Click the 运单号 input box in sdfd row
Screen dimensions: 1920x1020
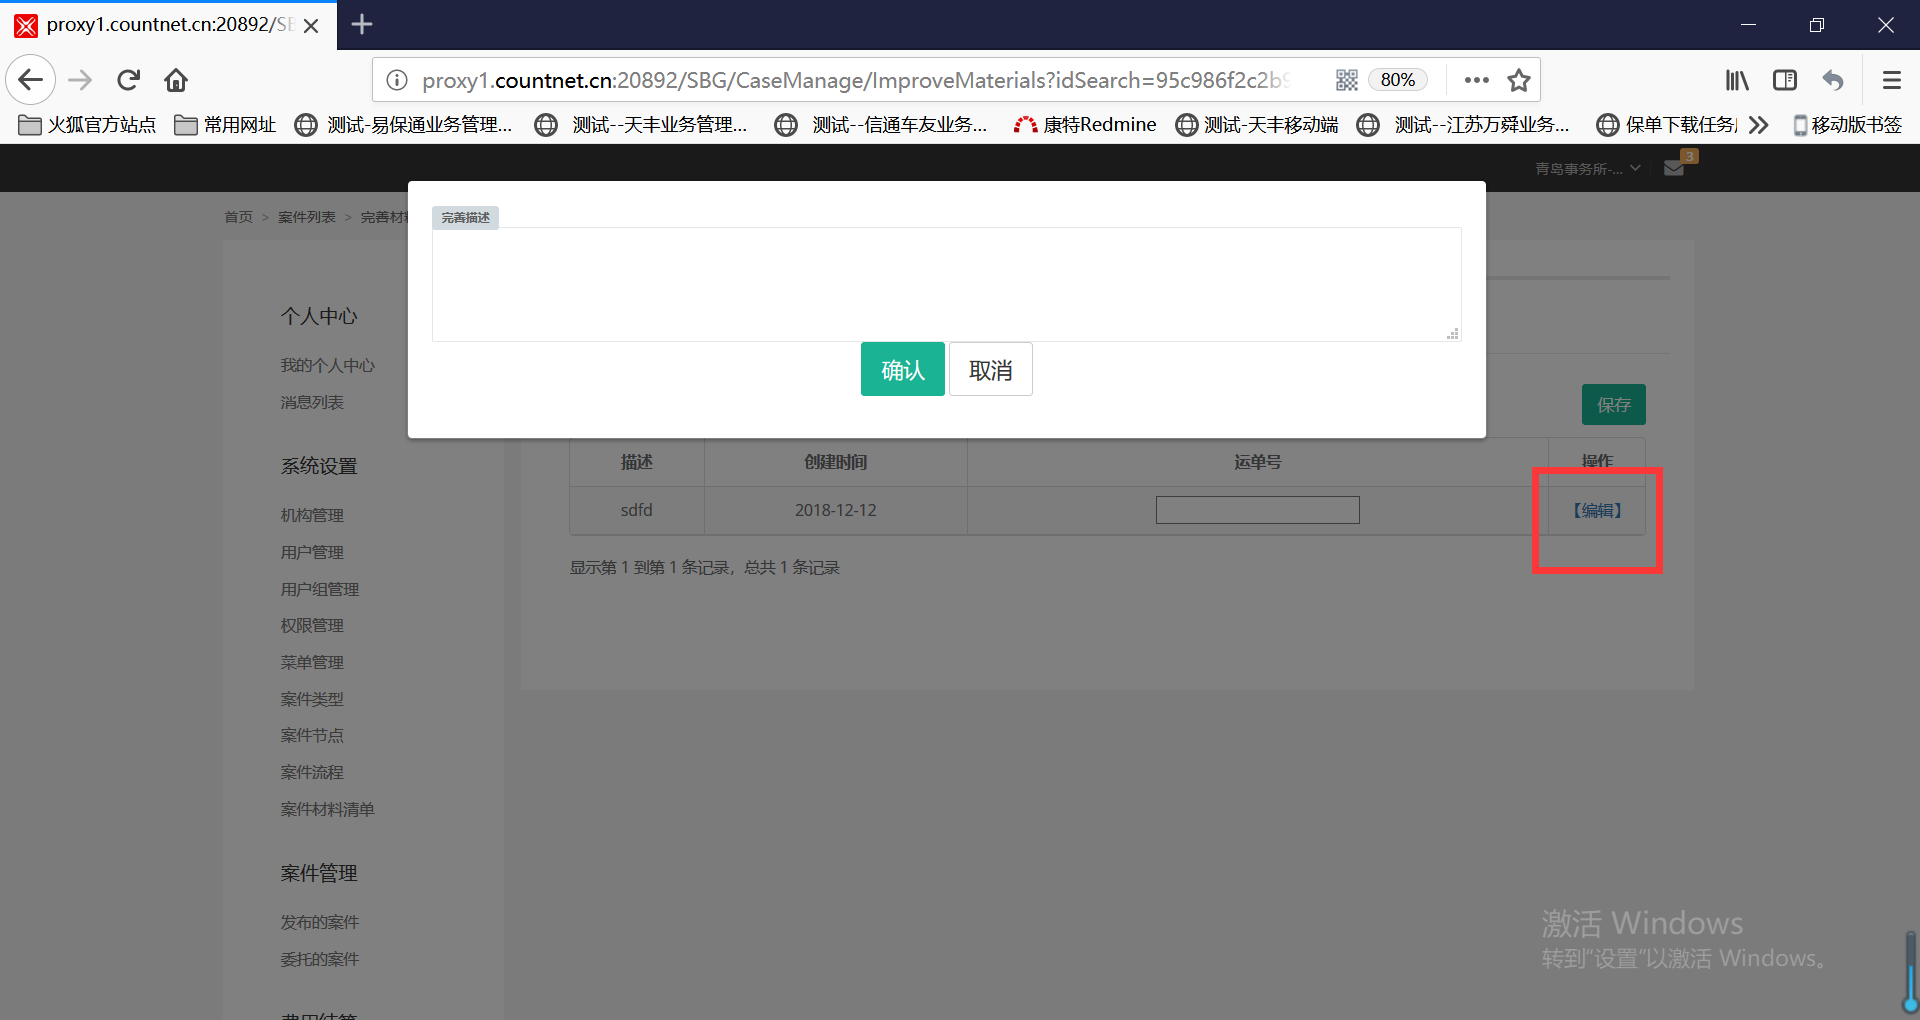(1257, 510)
